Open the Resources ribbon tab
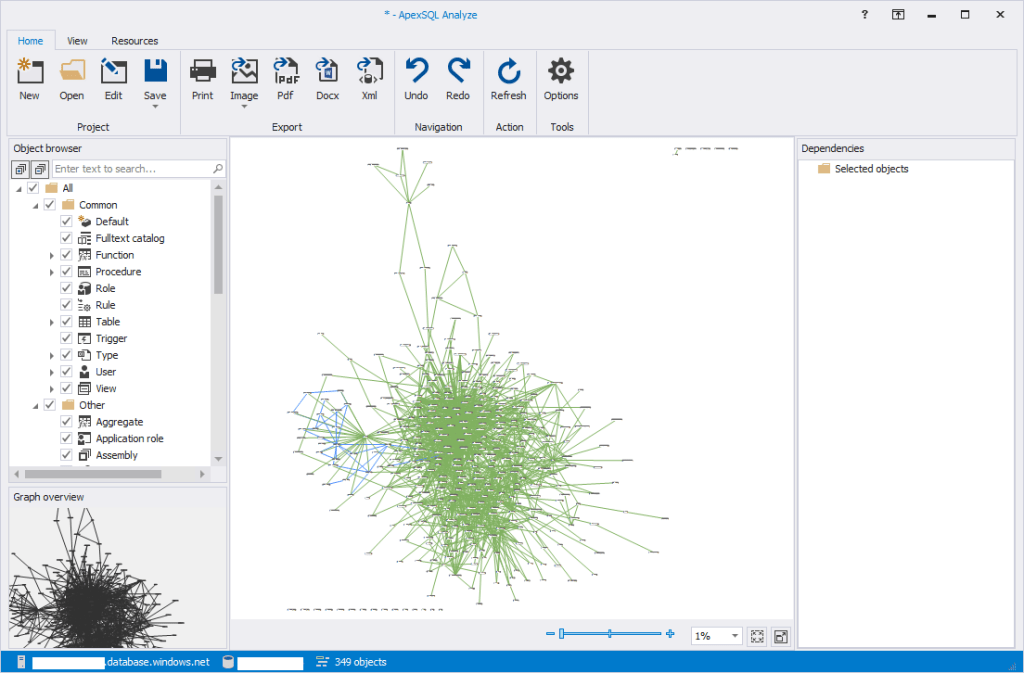Image resolution: width=1024 pixels, height=673 pixels. (x=134, y=41)
